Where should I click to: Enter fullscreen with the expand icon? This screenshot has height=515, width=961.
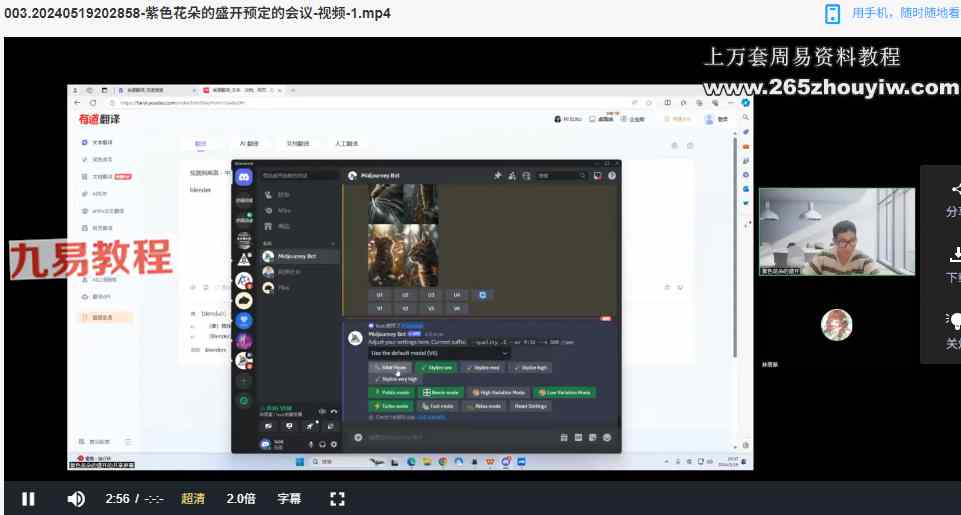pyautogui.click(x=338, y=499)
